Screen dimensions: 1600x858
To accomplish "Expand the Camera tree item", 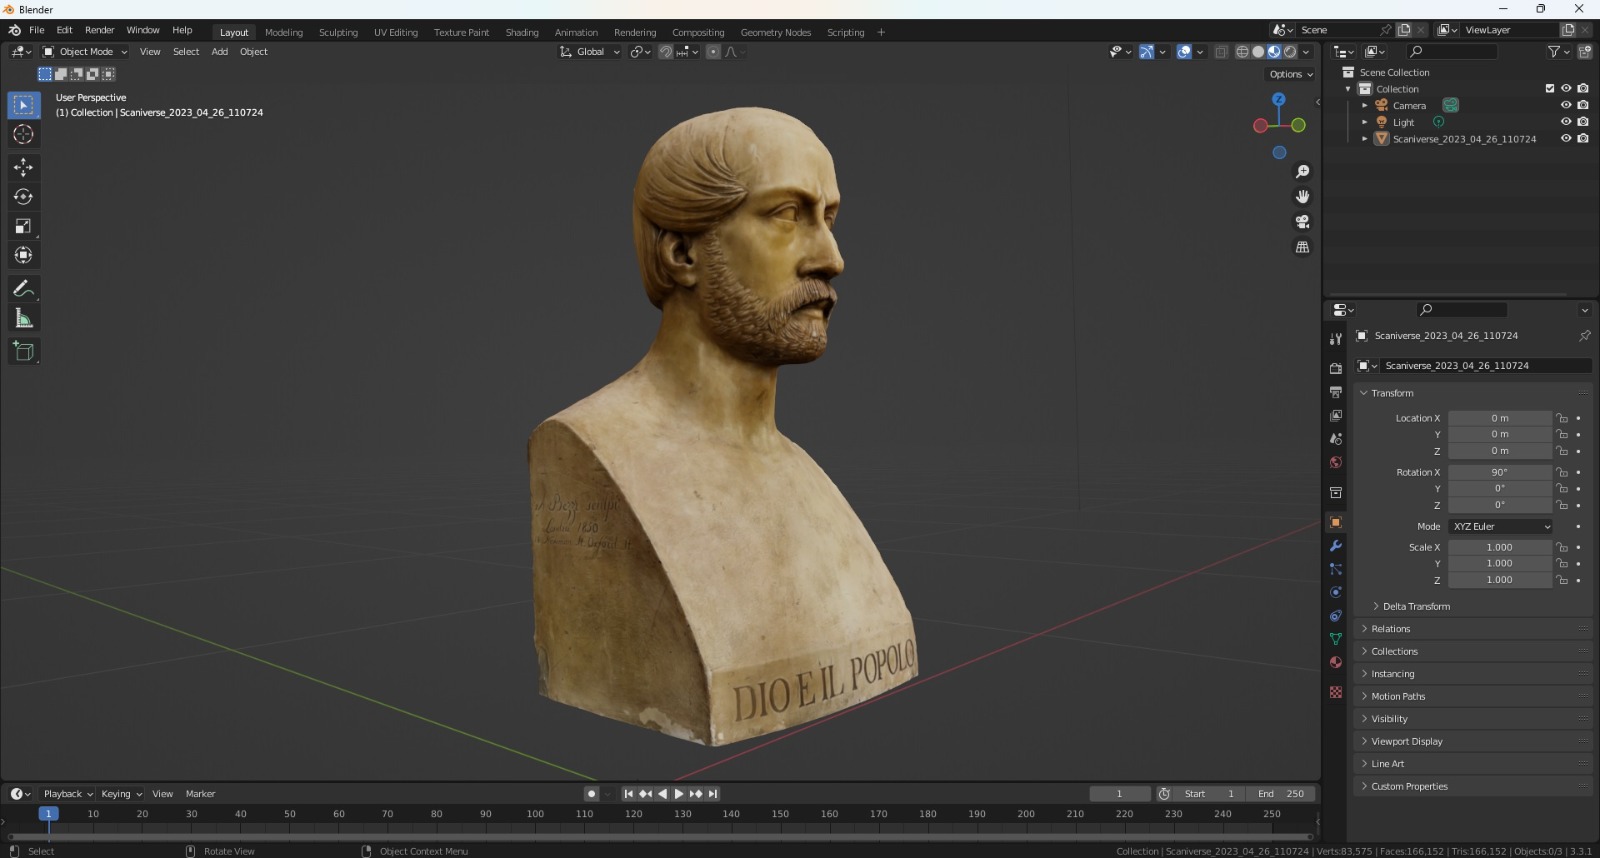I will (1365, 105).
